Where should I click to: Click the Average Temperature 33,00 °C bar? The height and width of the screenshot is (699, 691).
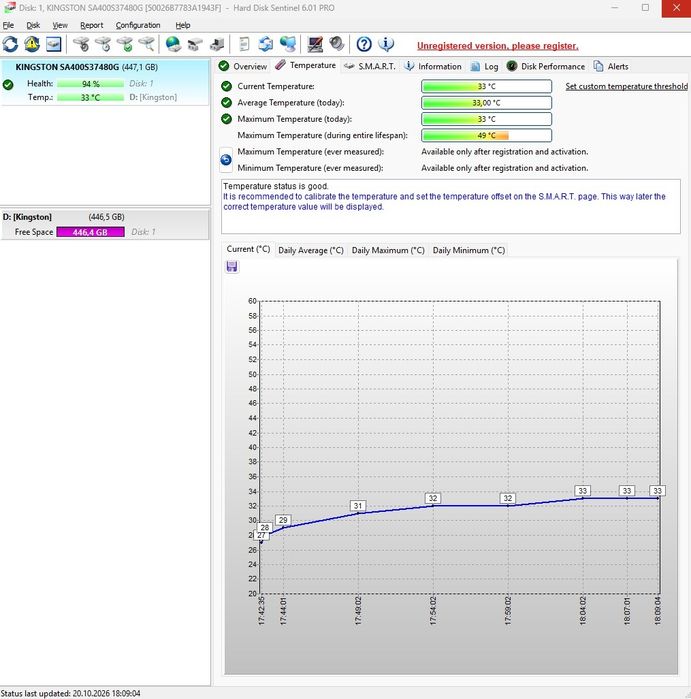click(x=486, y=103)
